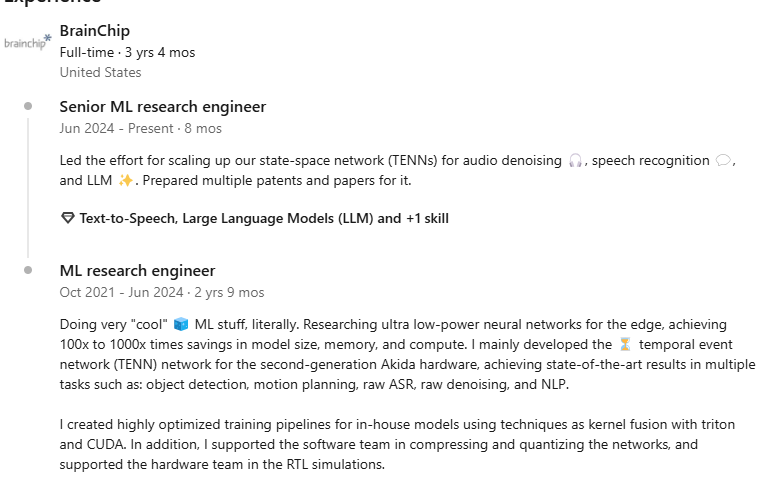Click the headphones emoji after audio denoising
This screenshot has width=784, height=477.
click(575, 161)
